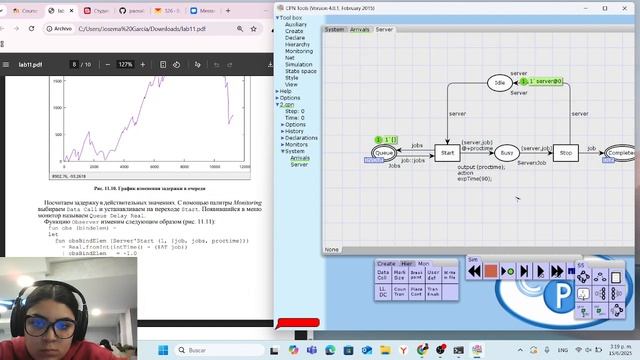Select the LL DC monitor tool
The width and height of the screenshot is (640, 360).
[383, 291]
